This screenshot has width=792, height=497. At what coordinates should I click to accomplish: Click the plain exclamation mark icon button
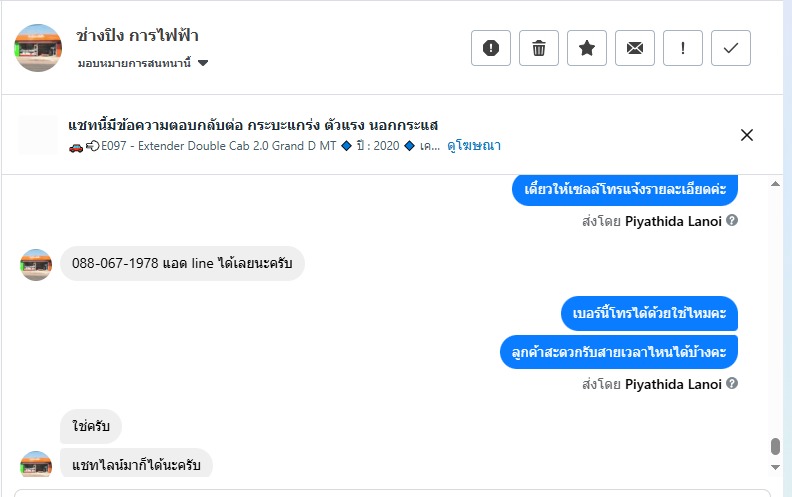click(x=683, y=48)
